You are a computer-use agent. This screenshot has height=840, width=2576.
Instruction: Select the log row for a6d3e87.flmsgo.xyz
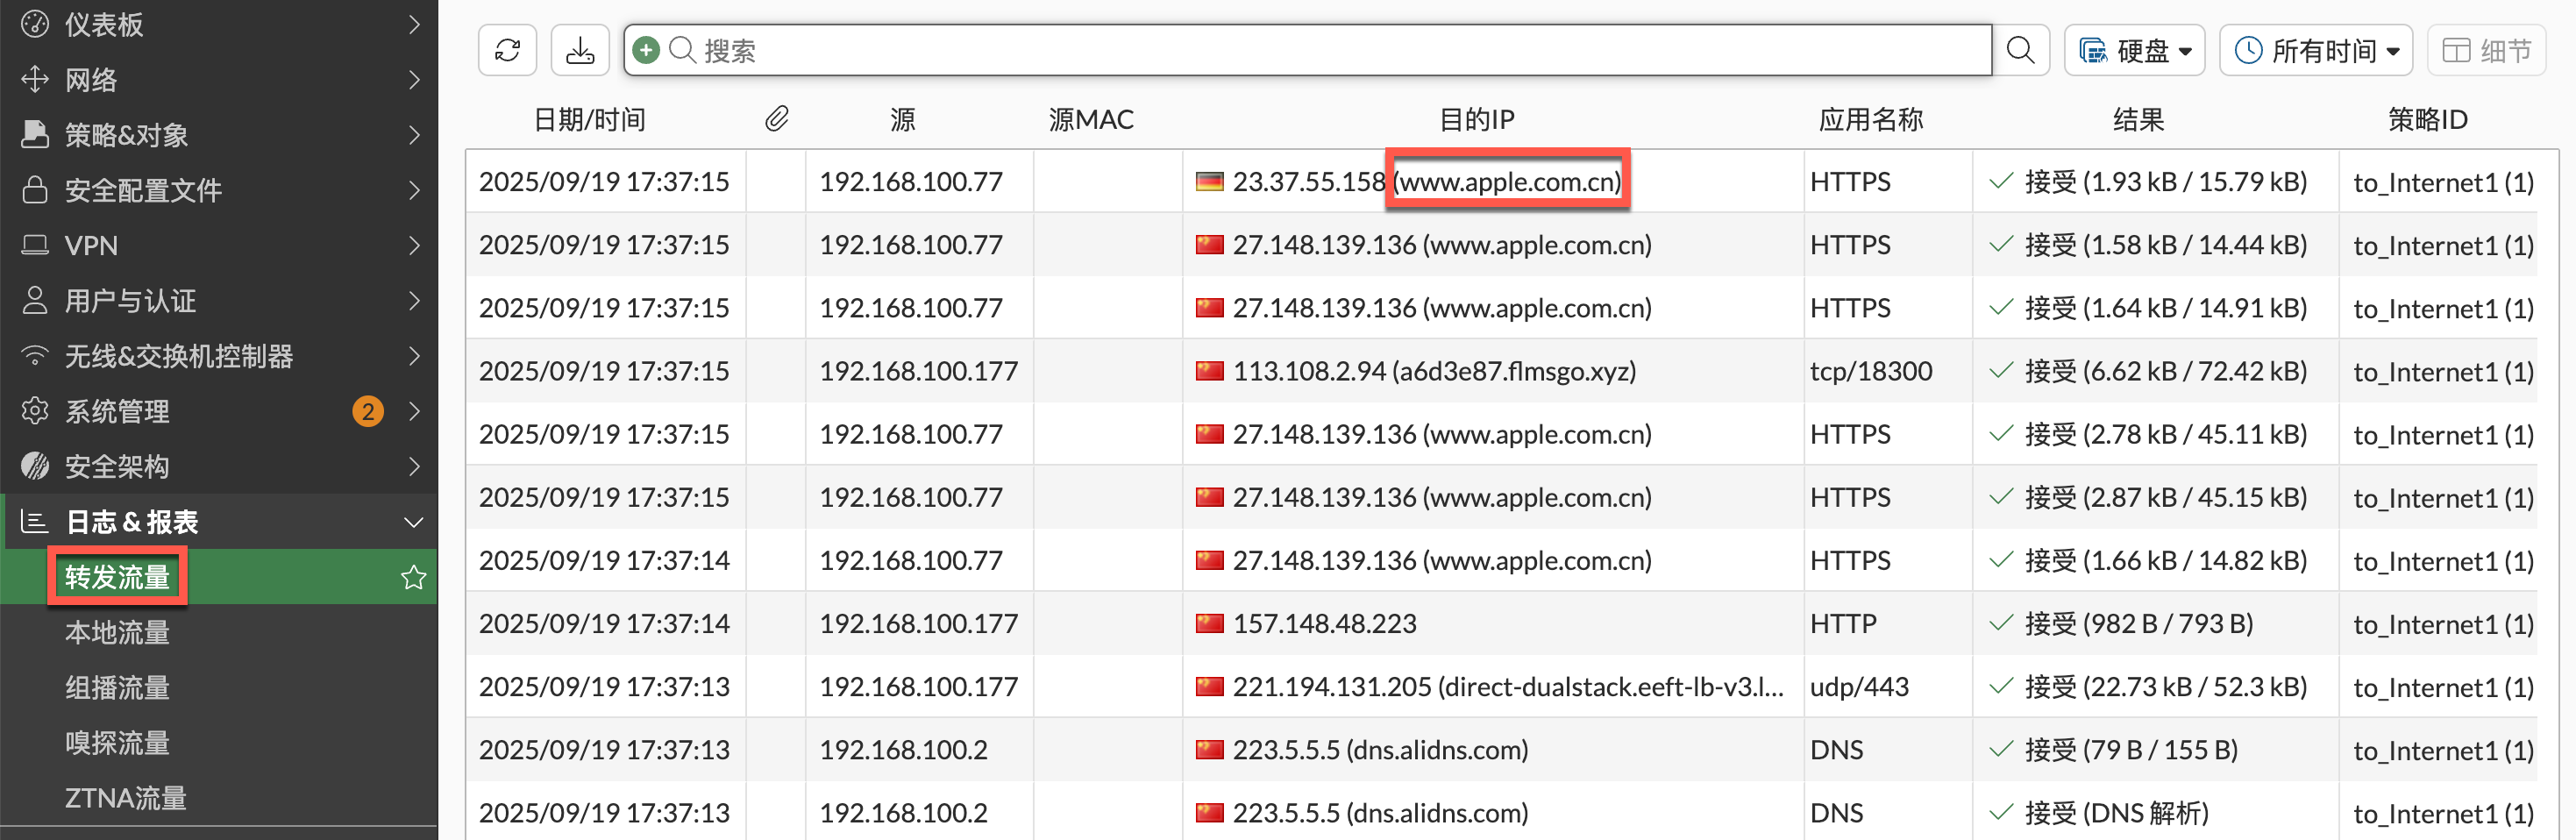pos(1433,371)
